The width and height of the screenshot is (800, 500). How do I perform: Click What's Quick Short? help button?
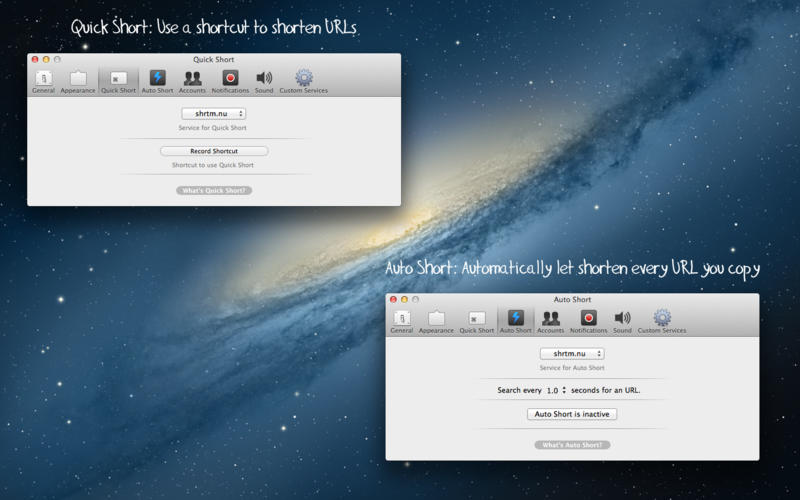pos(214,190)
